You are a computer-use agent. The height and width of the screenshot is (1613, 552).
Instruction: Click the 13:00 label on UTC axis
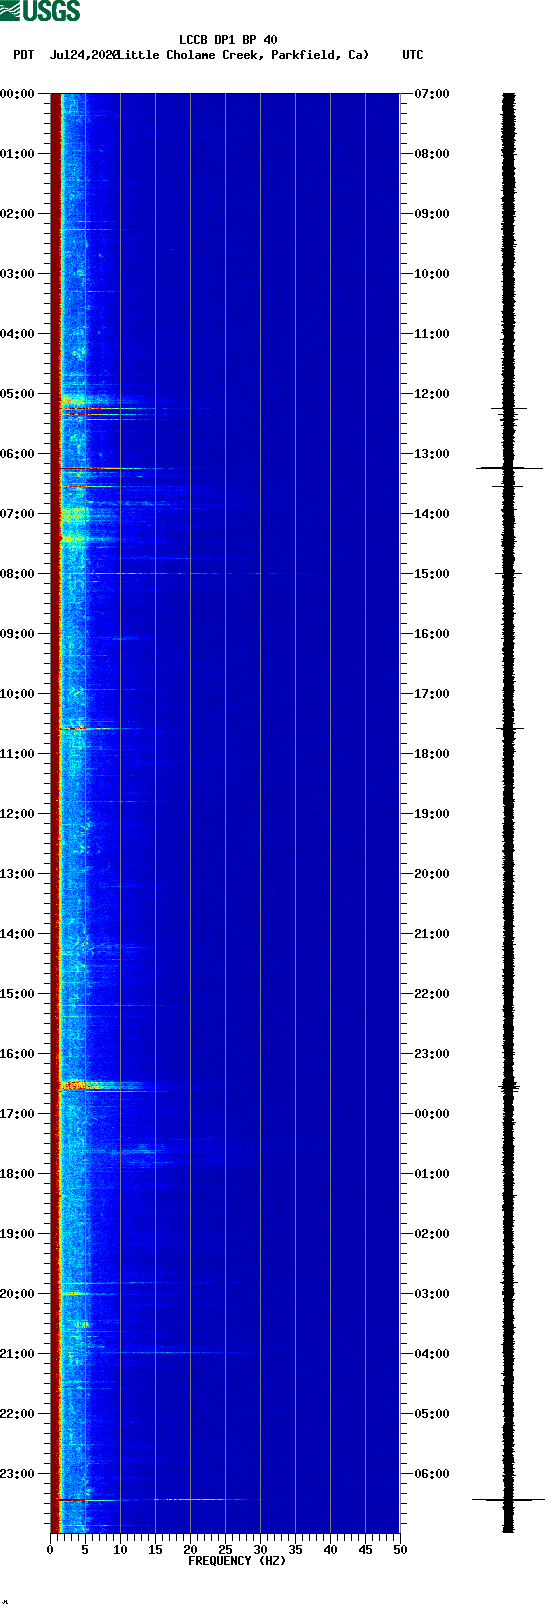pos(432,454)
